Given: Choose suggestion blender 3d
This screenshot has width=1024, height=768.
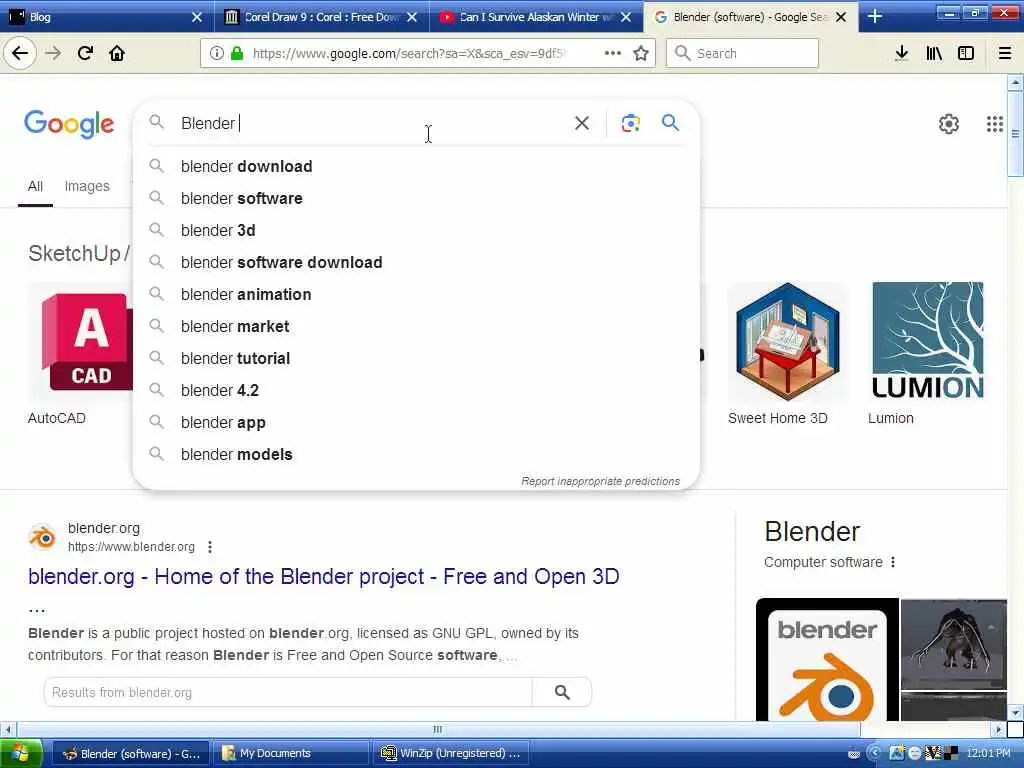Looking at the screenshot, I should click(416, 231).
